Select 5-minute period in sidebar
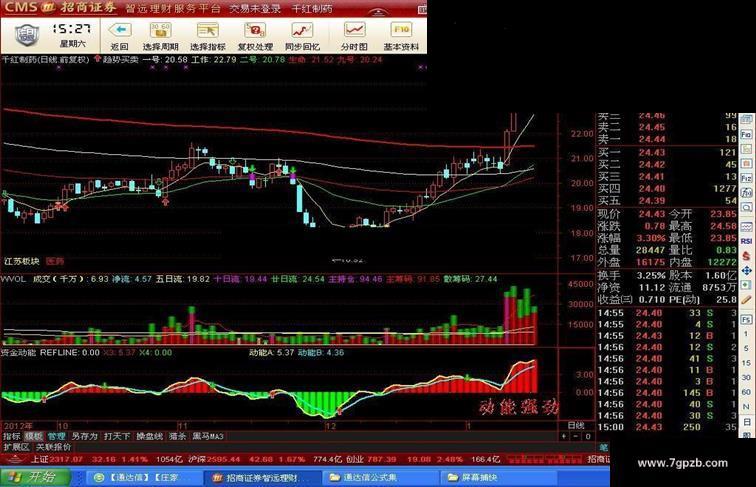This screenshot has height=487, width=756. point(746,348)
